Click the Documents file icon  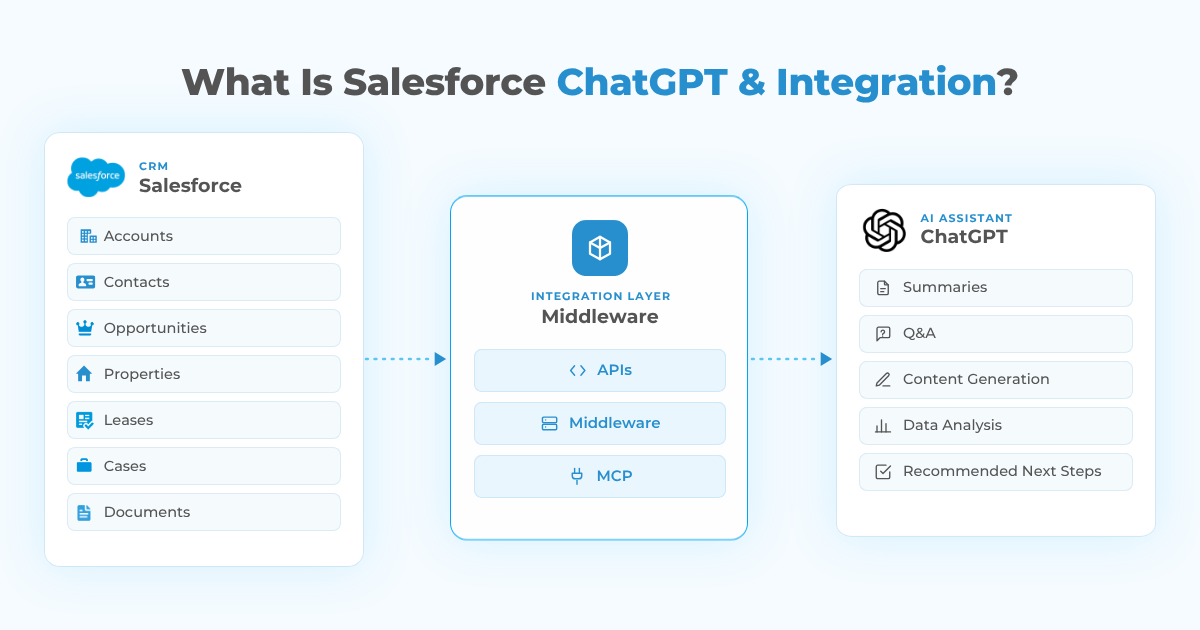tap(85, 512)
